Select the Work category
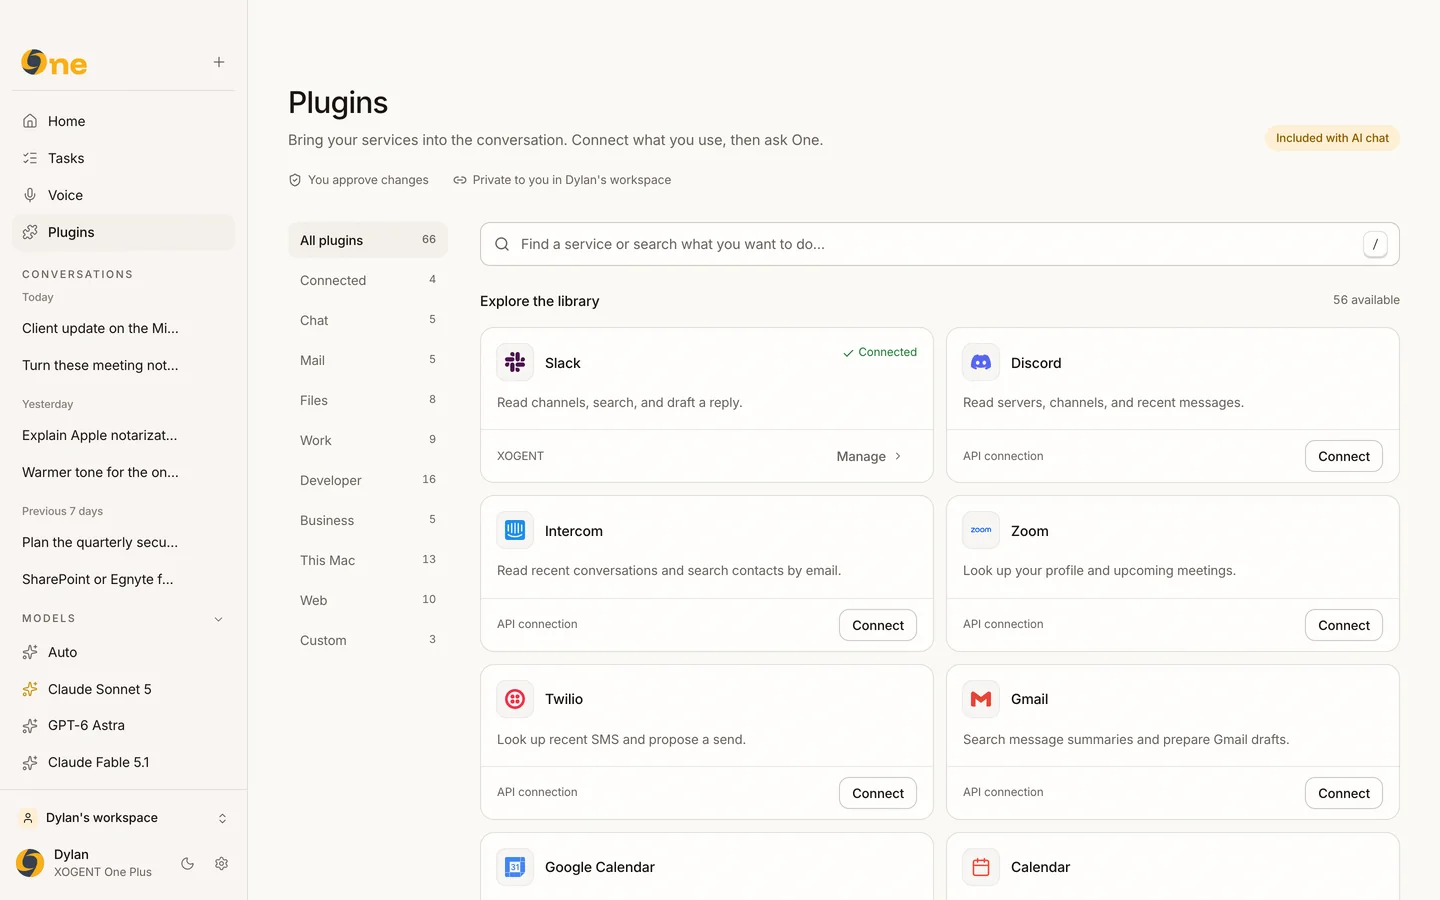This screenshot has height=900, width=1440. tap(367, 440)
